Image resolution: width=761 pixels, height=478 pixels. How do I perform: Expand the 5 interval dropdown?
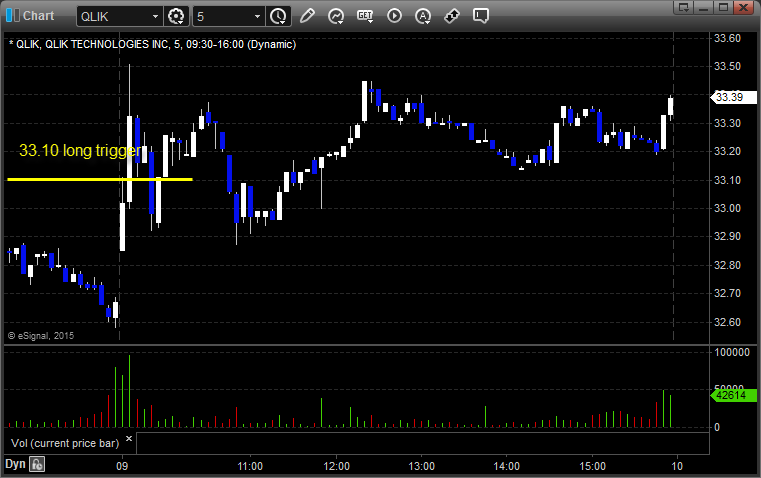[x=257, y=16]
